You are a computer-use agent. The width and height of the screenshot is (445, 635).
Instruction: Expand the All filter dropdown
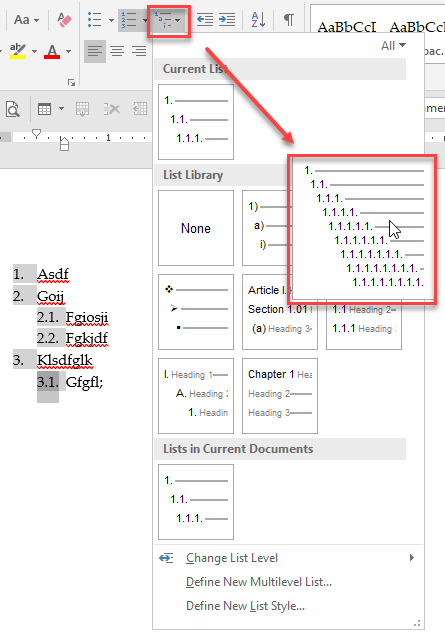(x=393, y=46)
